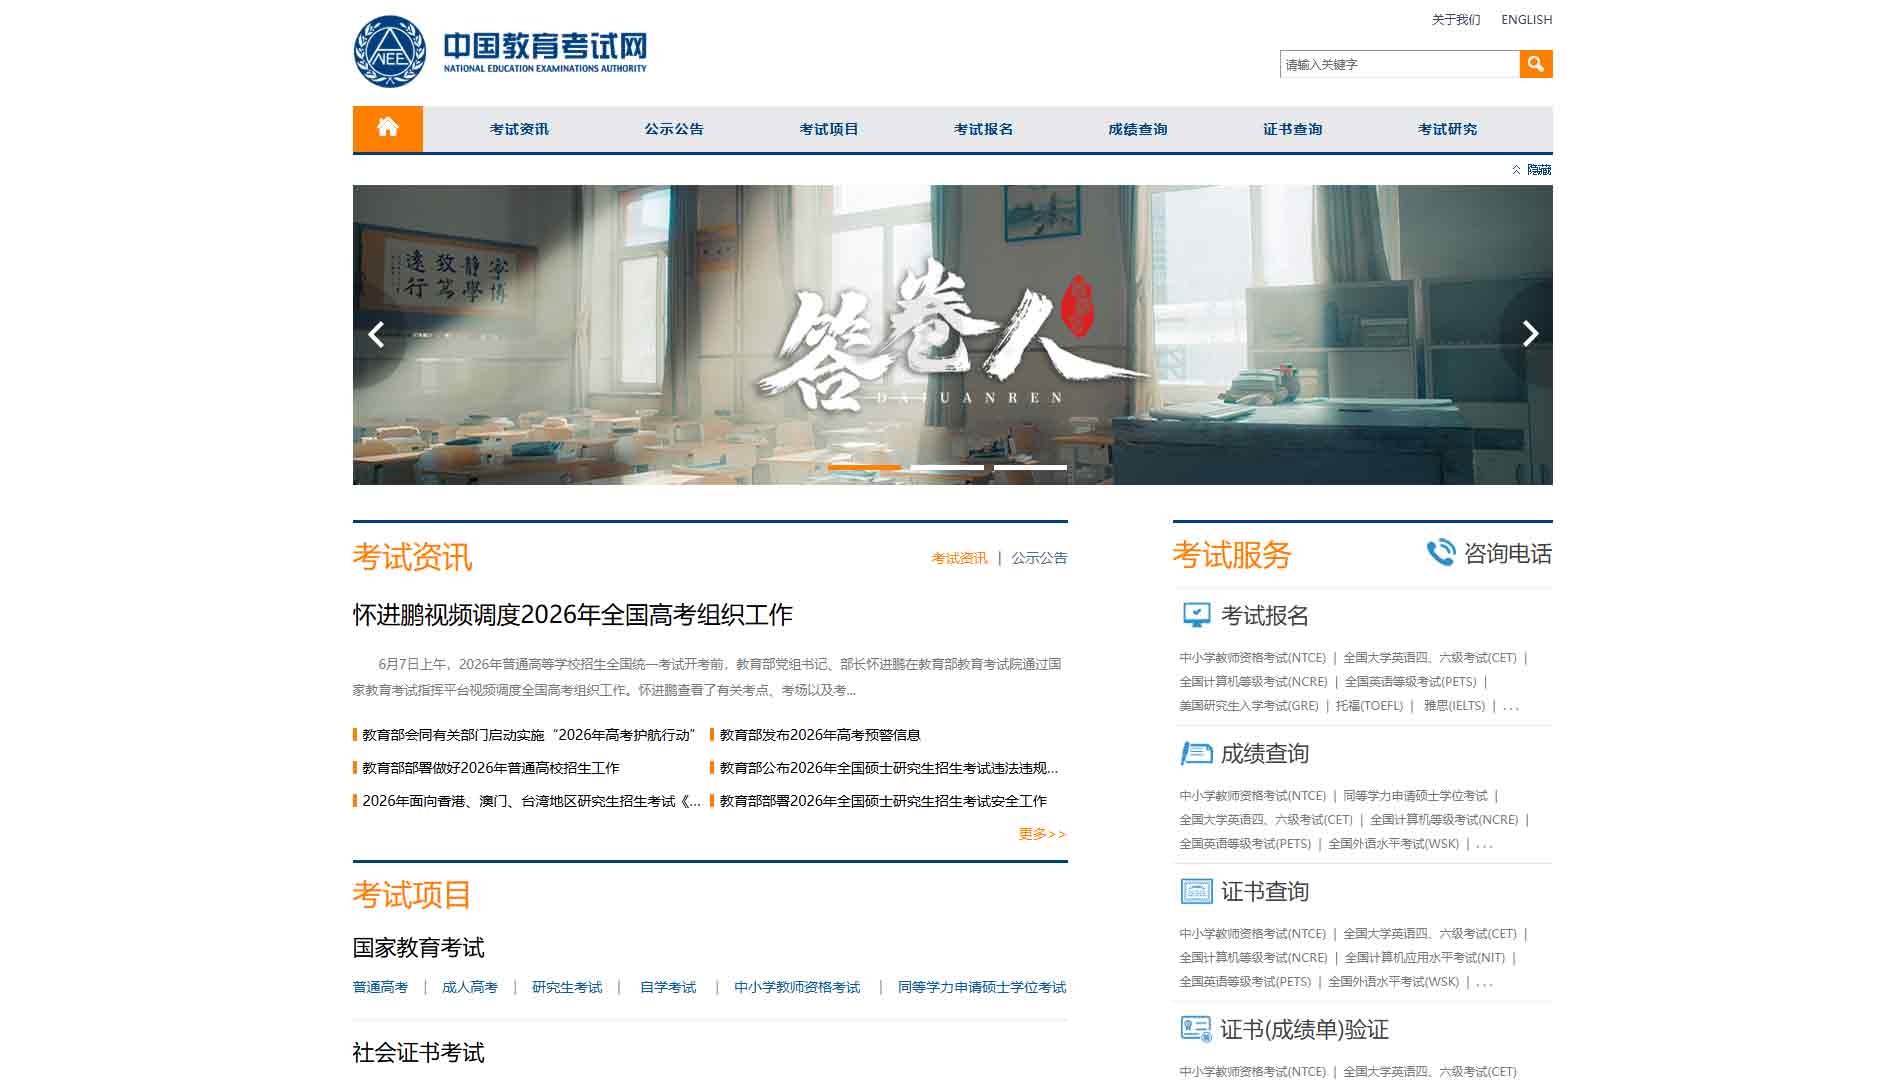Click 咨询电话 label in 考试服务 header

[1508, 553]
